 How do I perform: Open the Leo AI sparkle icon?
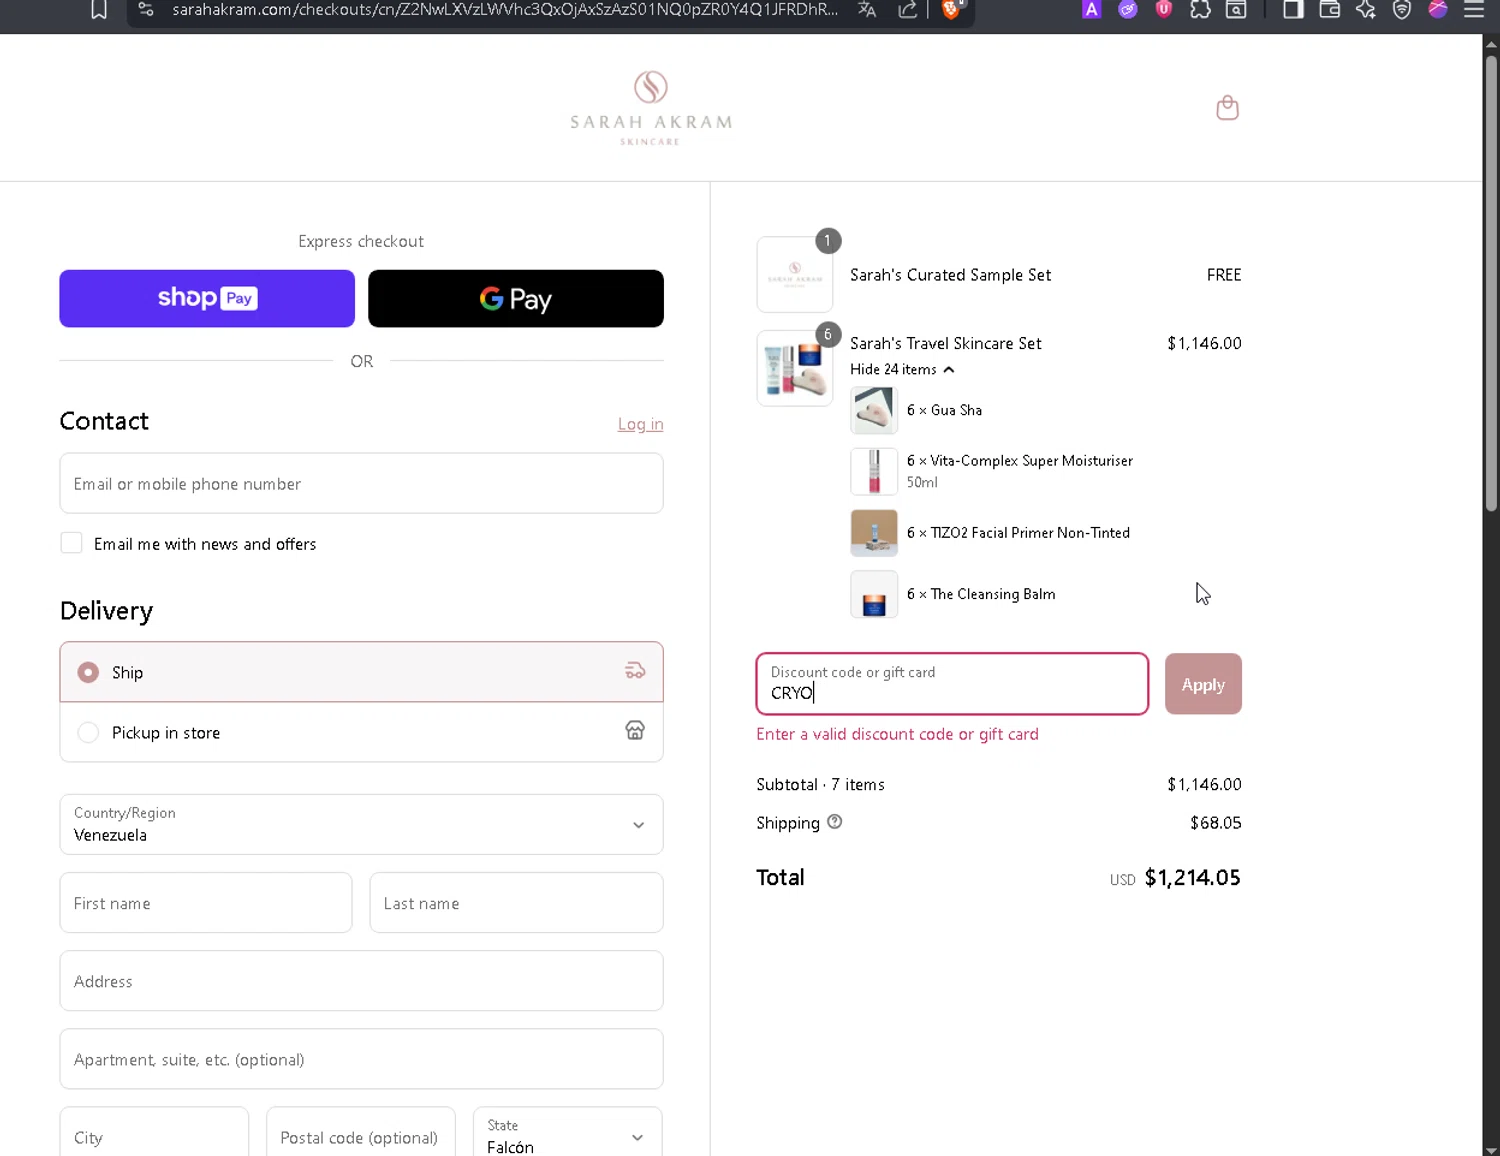[x=1365, y=10]
